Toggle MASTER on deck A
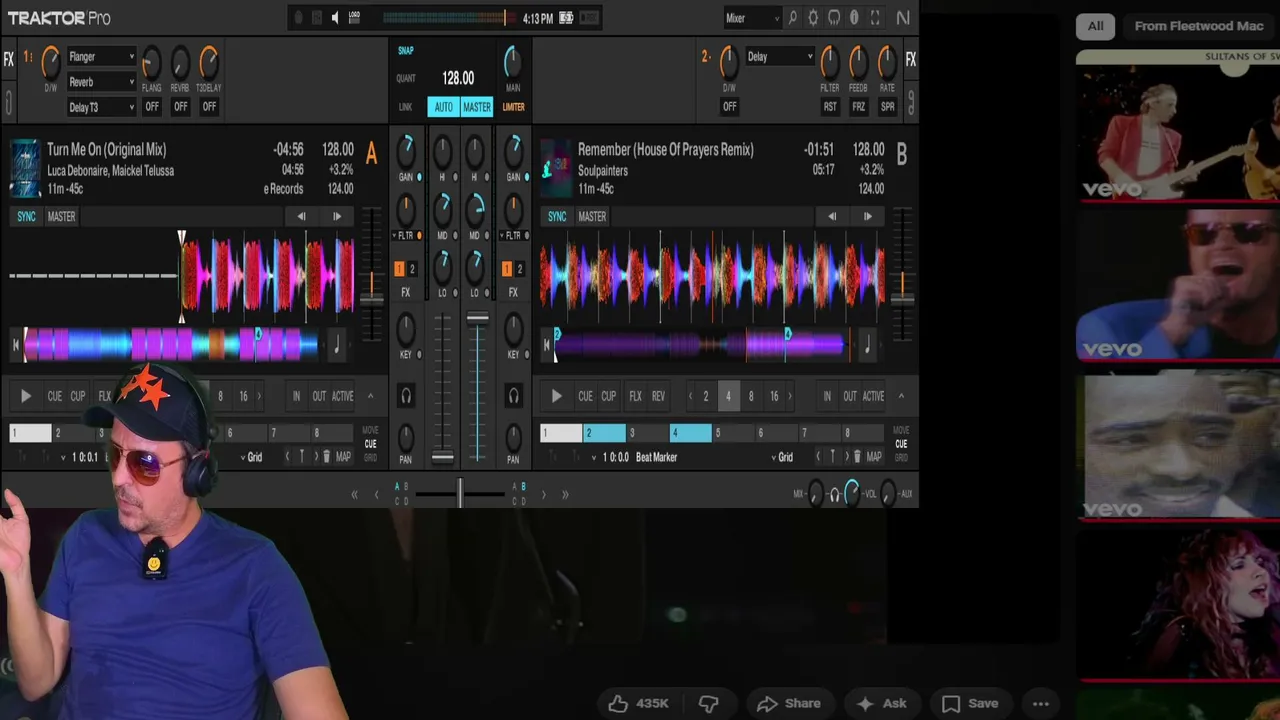1280x720 pixels. 61,216
